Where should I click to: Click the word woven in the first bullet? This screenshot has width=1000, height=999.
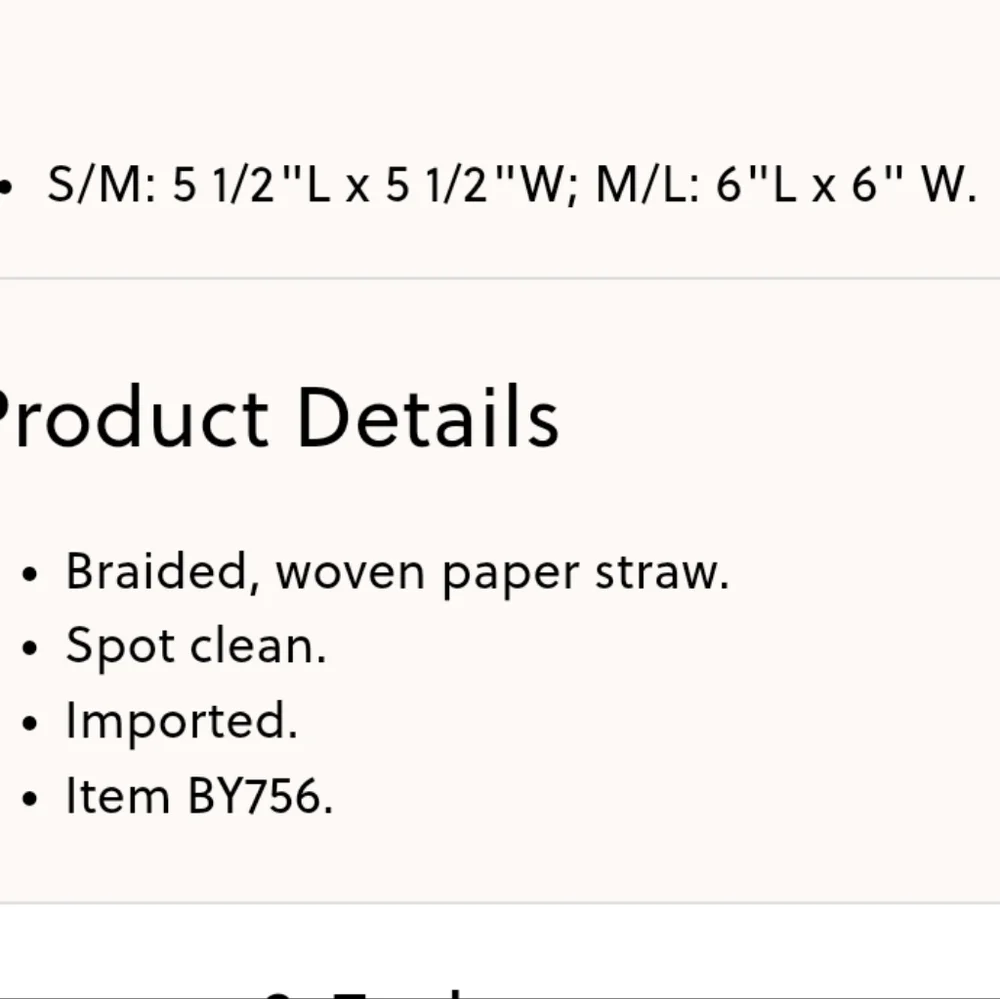350,573
